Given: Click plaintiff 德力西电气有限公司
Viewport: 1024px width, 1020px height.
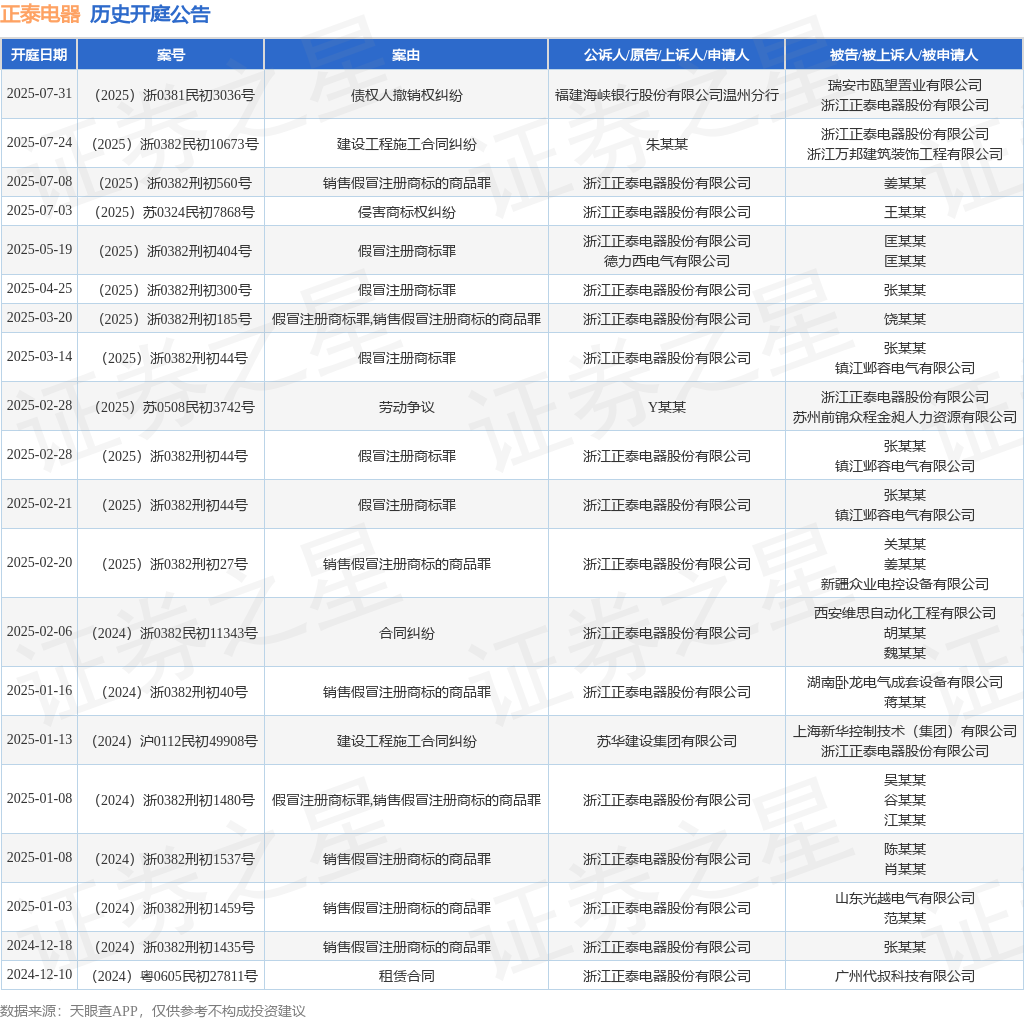Looking at the screenshot, I should coord(667,261).
